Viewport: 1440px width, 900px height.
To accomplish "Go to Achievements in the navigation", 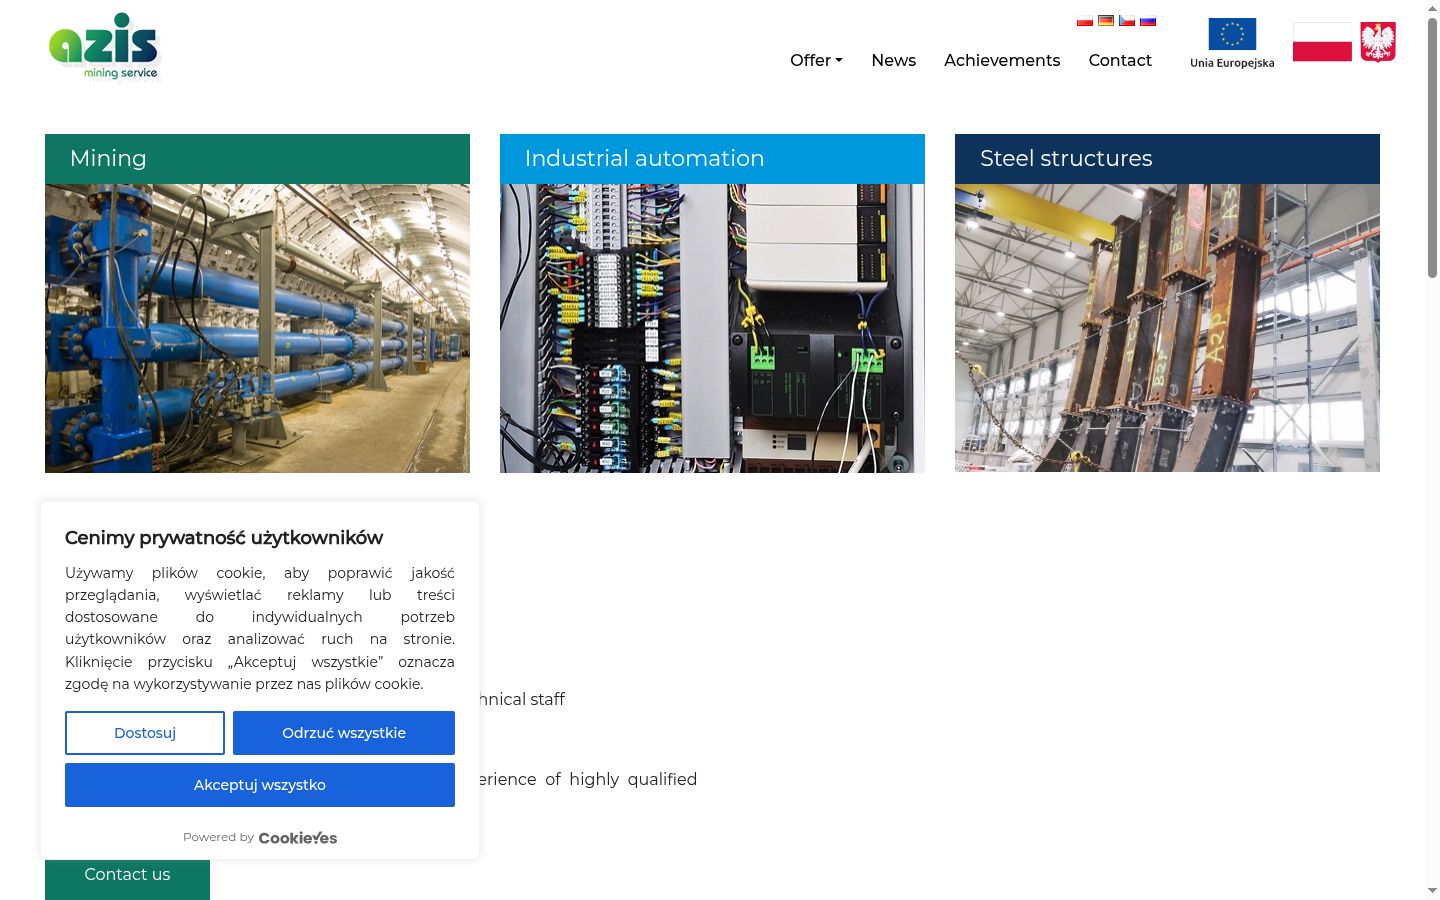I will tap(1002, 60).
